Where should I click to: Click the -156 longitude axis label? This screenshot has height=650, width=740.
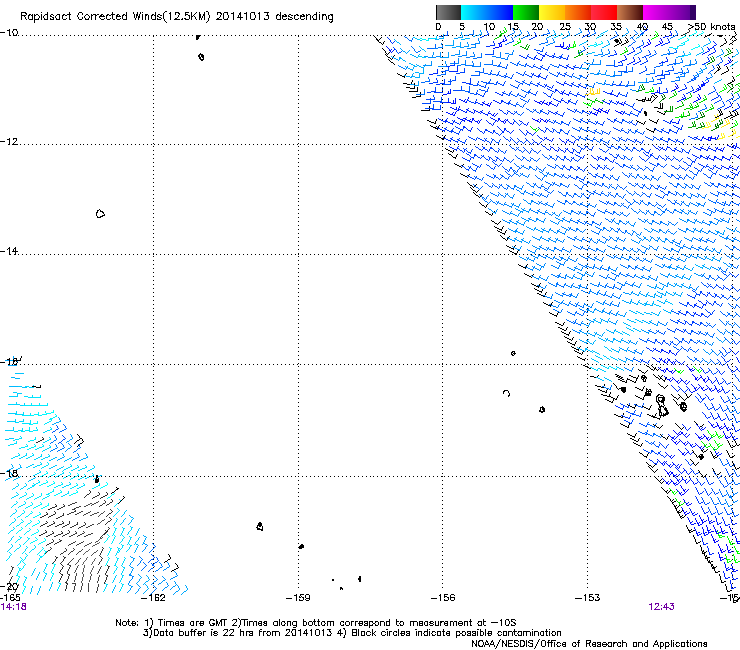[x=443, y=598]
